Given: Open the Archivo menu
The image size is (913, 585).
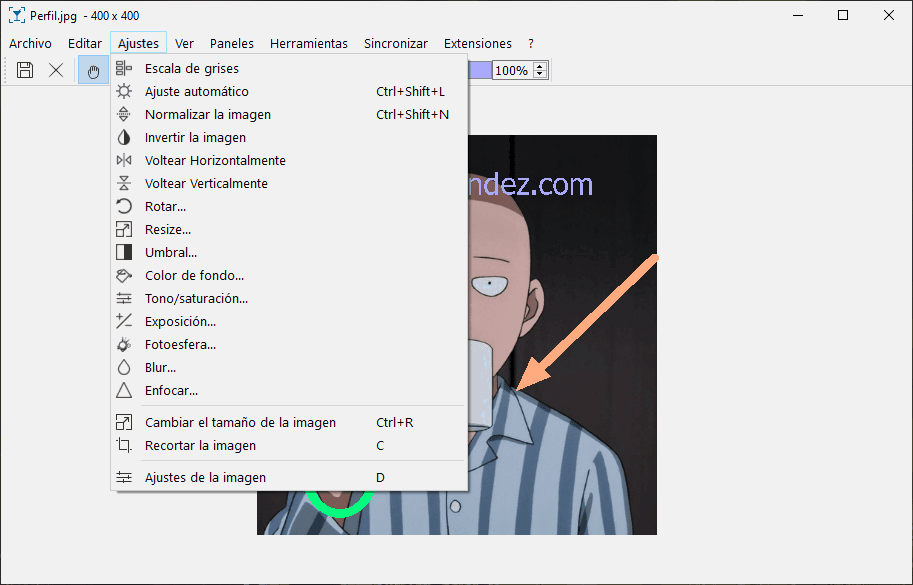Looking at the screenshot, I should tap(30, 44).
